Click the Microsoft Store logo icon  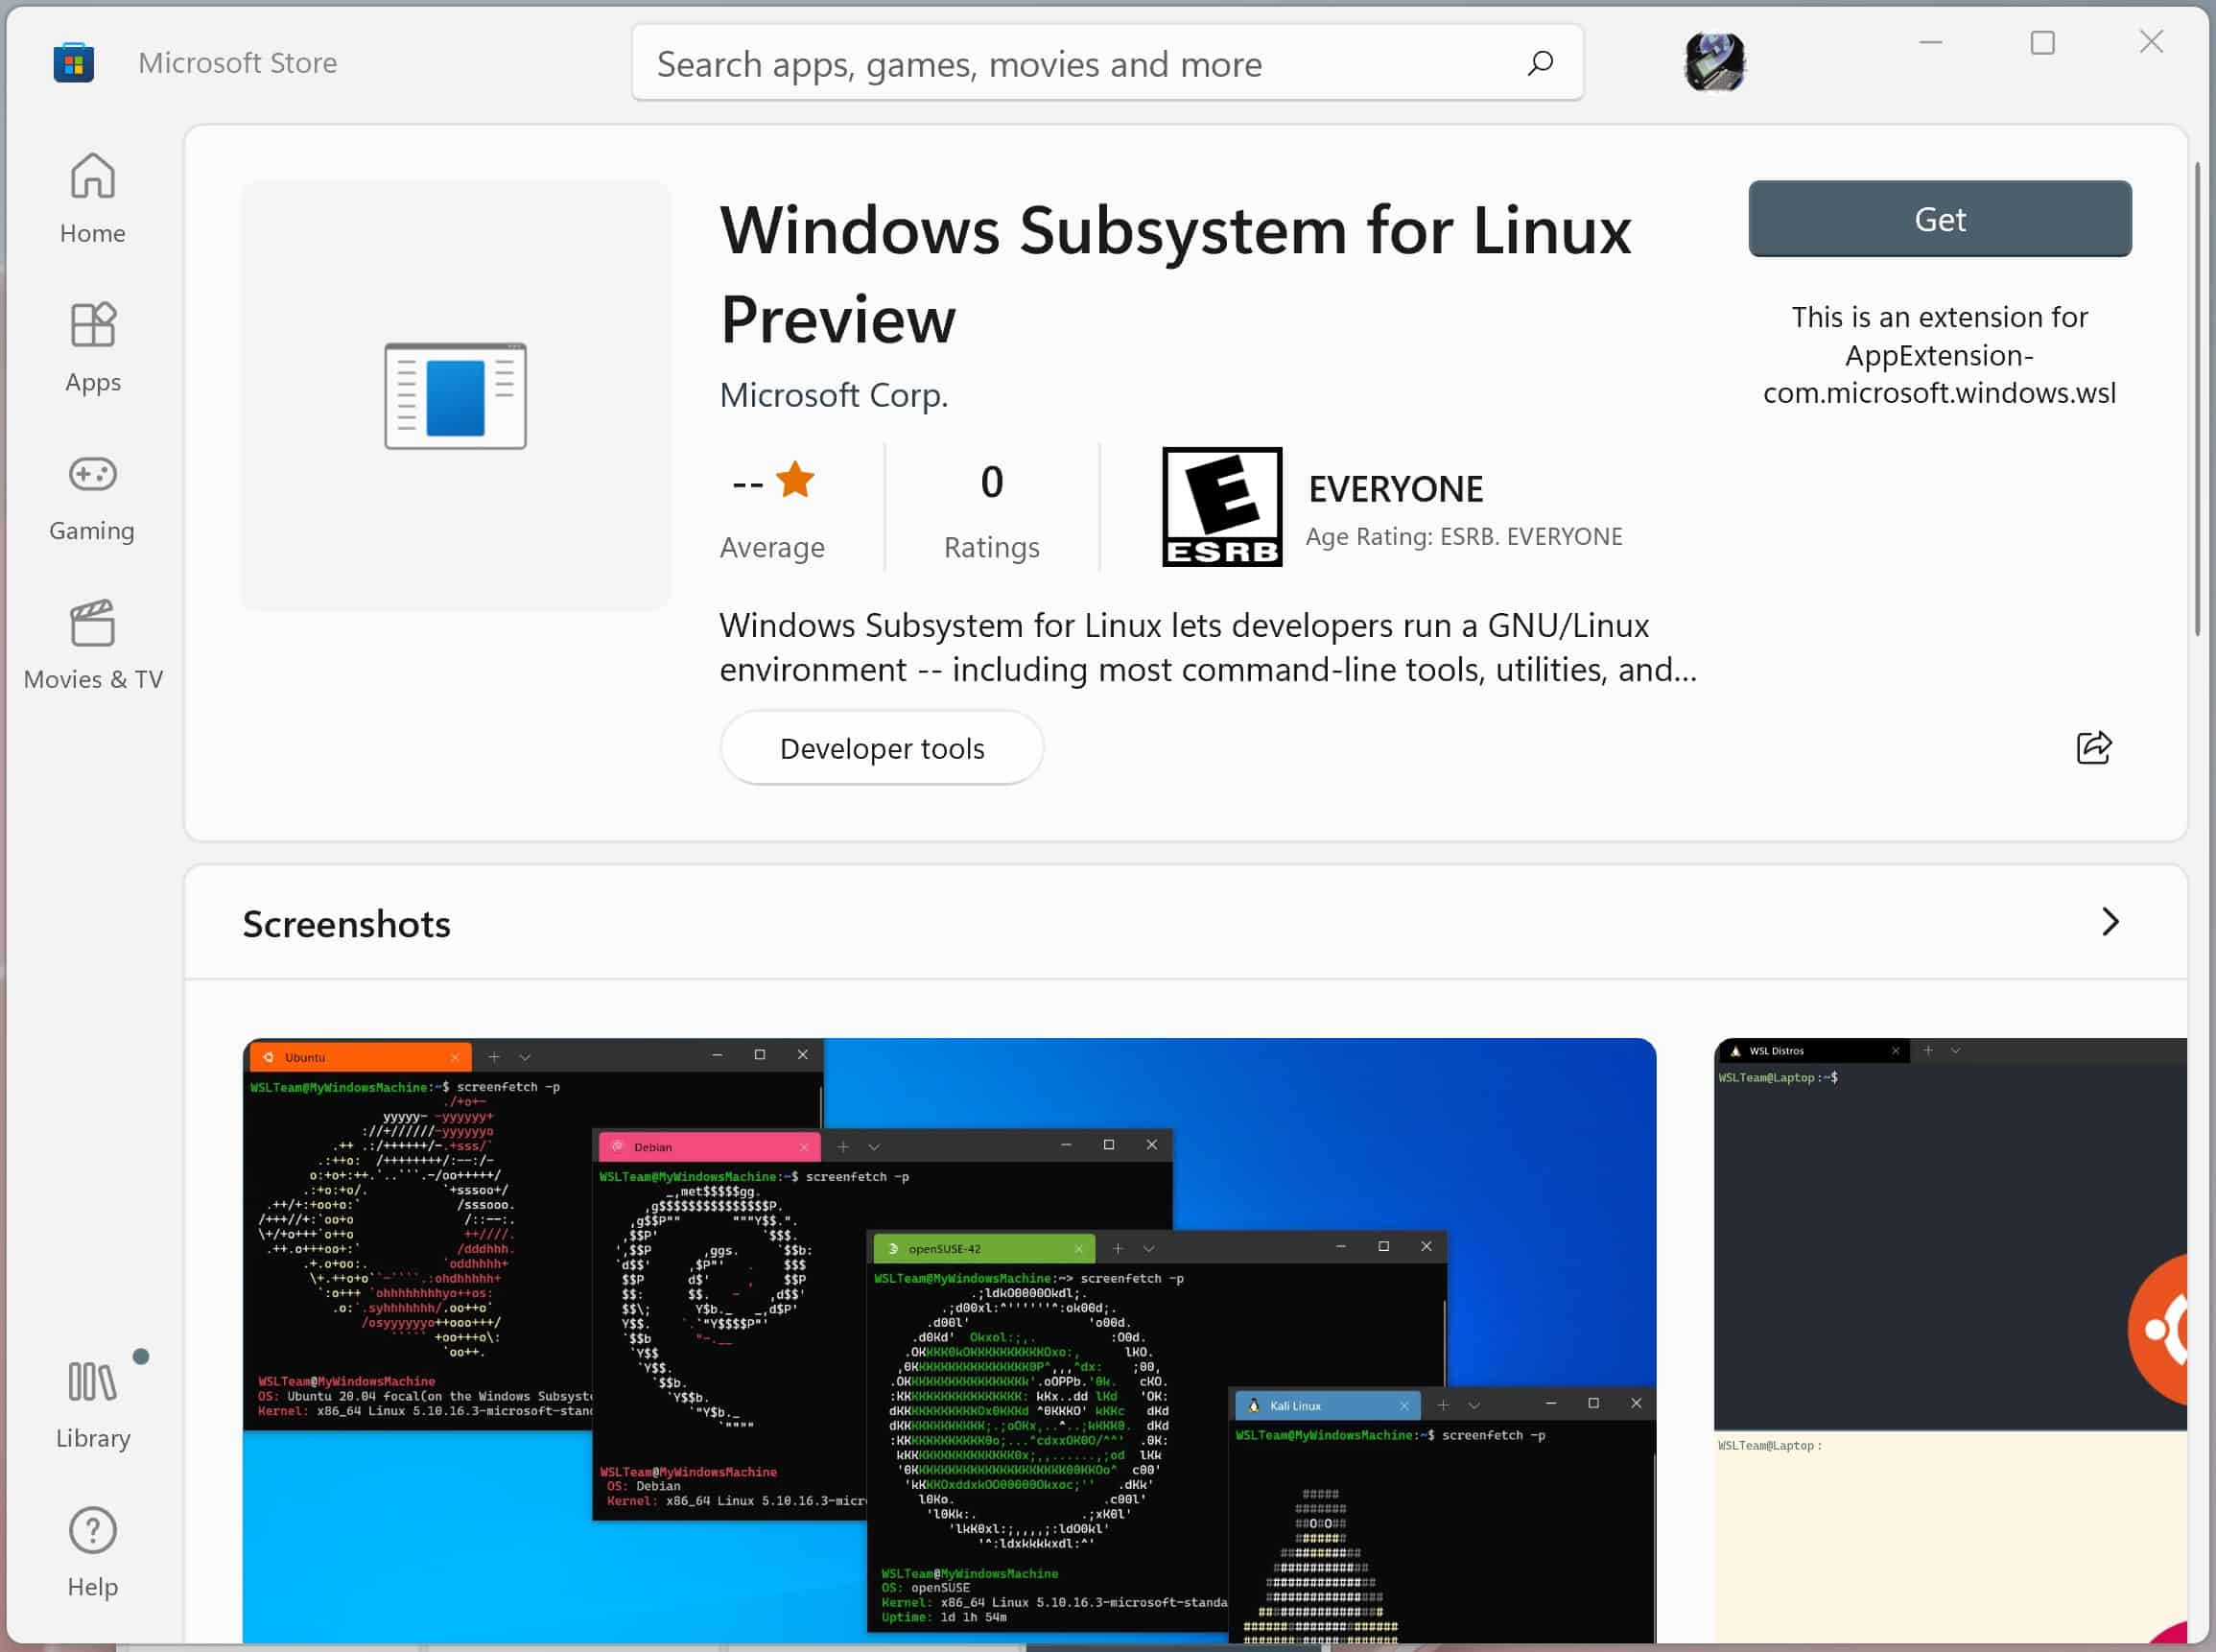73,60
